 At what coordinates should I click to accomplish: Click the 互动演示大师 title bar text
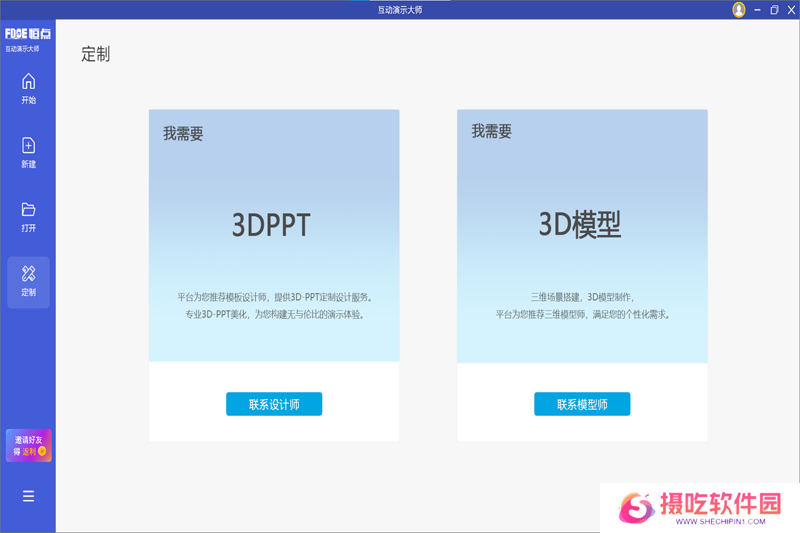click(400, 10)
